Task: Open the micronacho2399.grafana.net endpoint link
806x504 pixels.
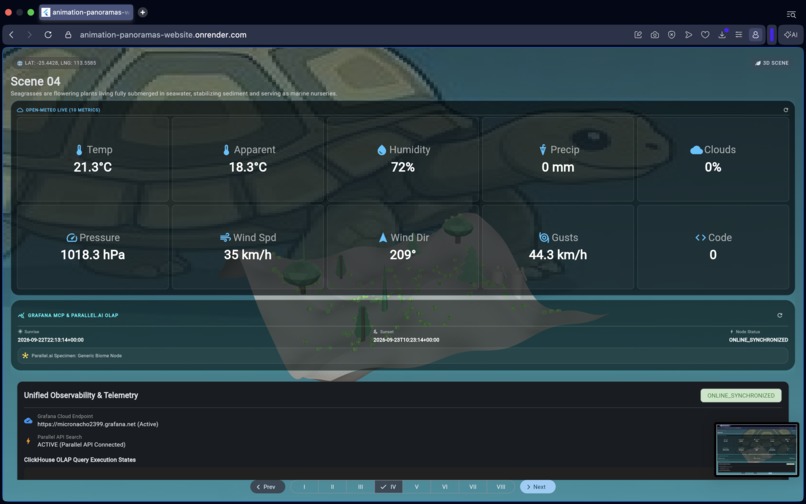Action: [x=98, y=424]
